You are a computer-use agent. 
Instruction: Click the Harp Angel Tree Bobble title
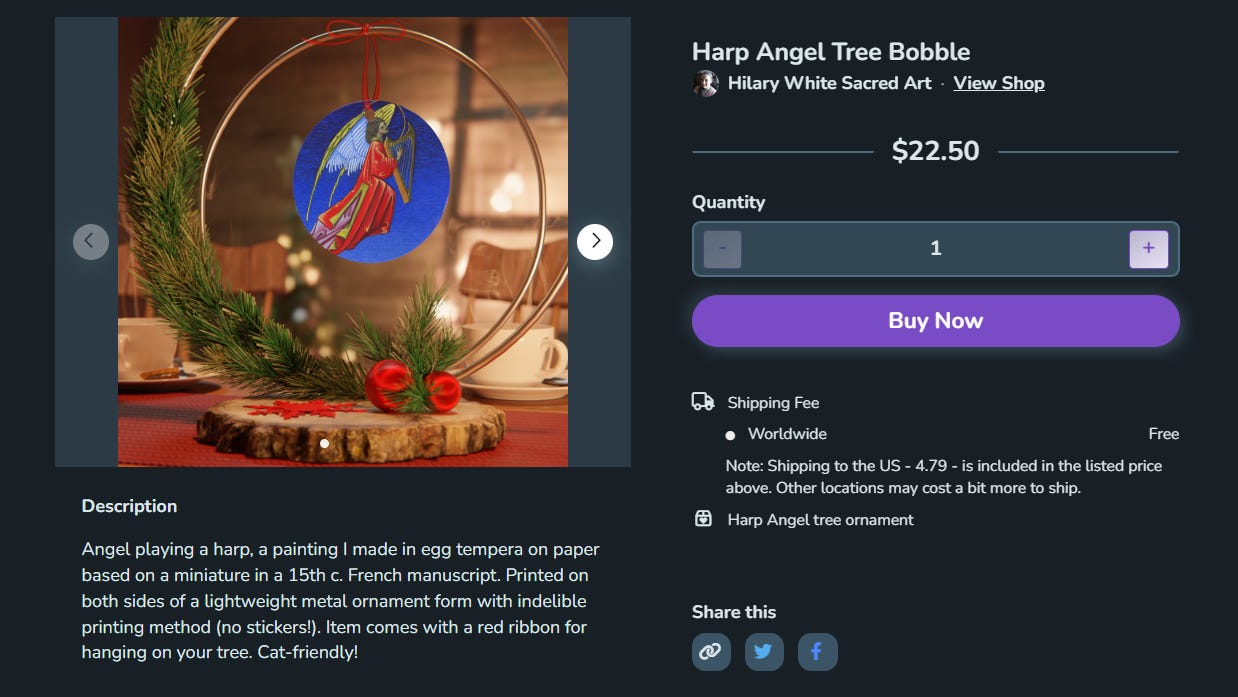831,52
